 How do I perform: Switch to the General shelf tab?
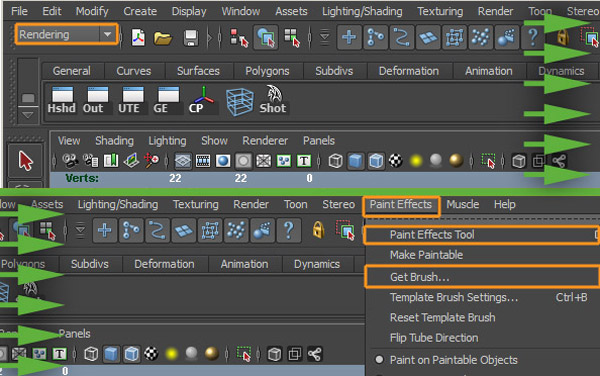[x=72, y=71]
